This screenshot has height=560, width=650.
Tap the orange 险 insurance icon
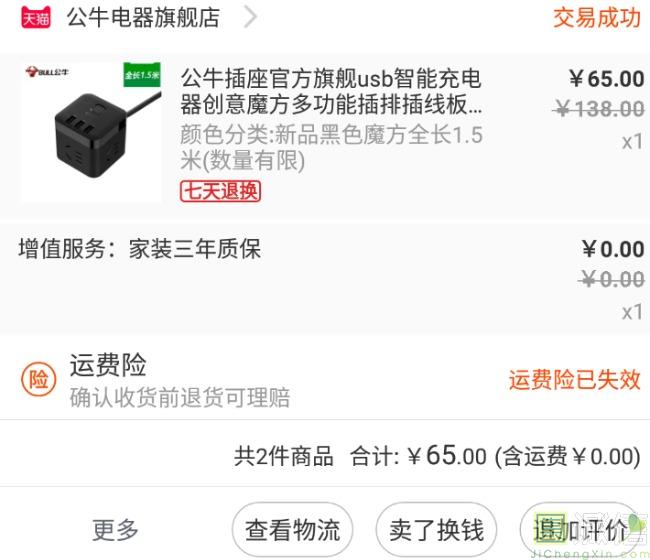[x=39, y=379]
